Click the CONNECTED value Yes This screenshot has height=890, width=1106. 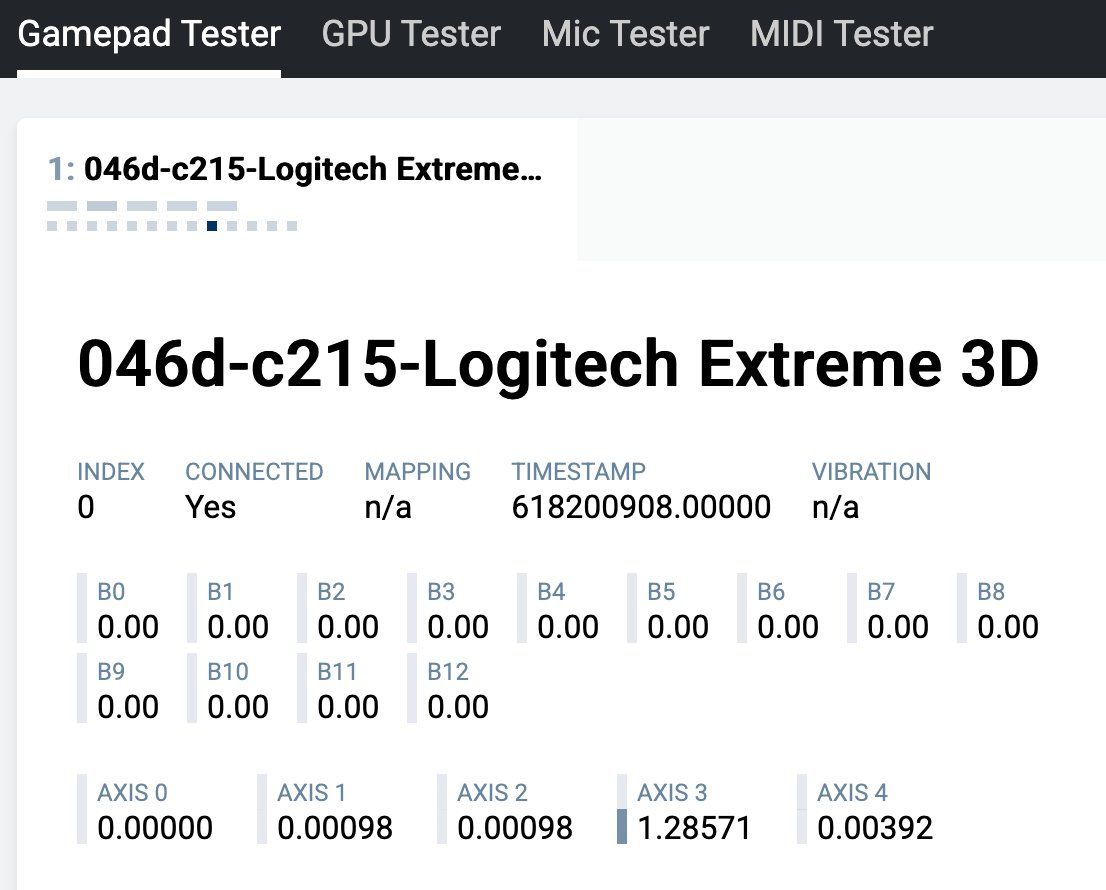click(210, 507)
